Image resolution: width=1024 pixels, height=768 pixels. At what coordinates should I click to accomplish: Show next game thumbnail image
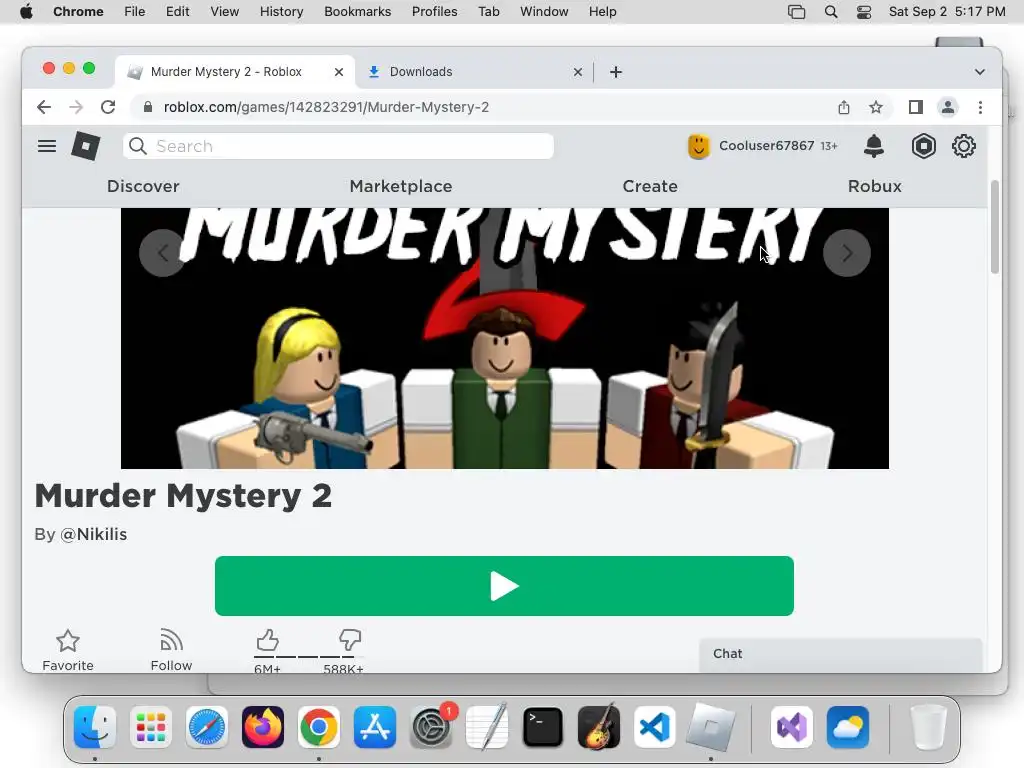(x=847, y=253)
